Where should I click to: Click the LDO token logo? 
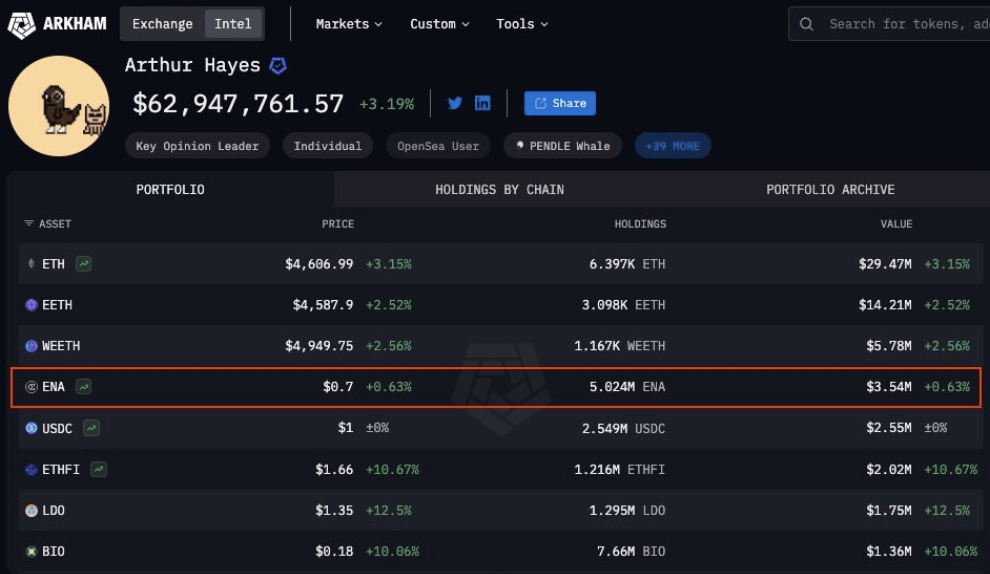tap(31, 510)
